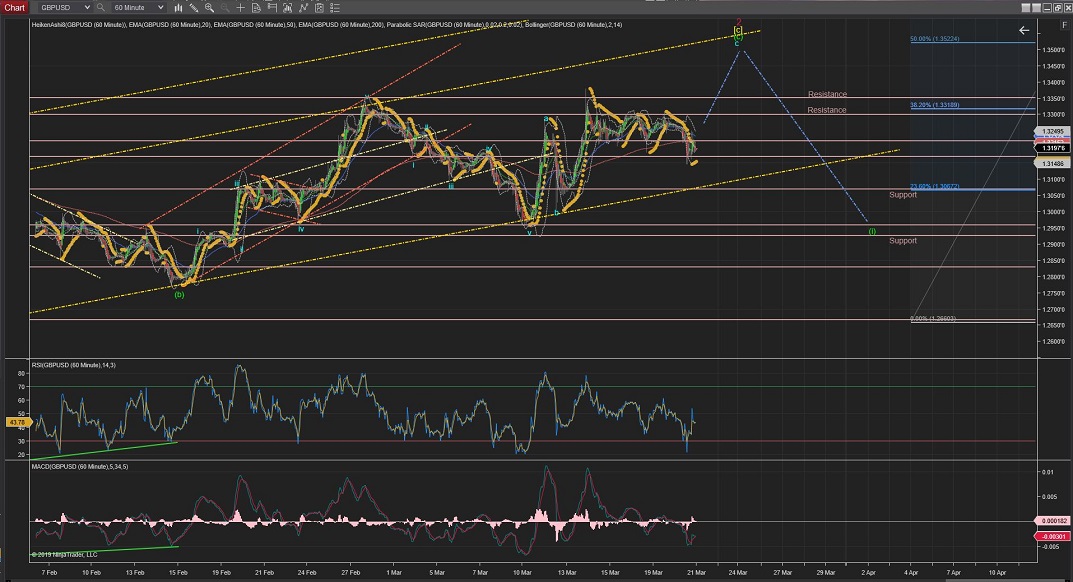Select the upper Resistance line label
Screen dimensions: 1073x582
827,95
